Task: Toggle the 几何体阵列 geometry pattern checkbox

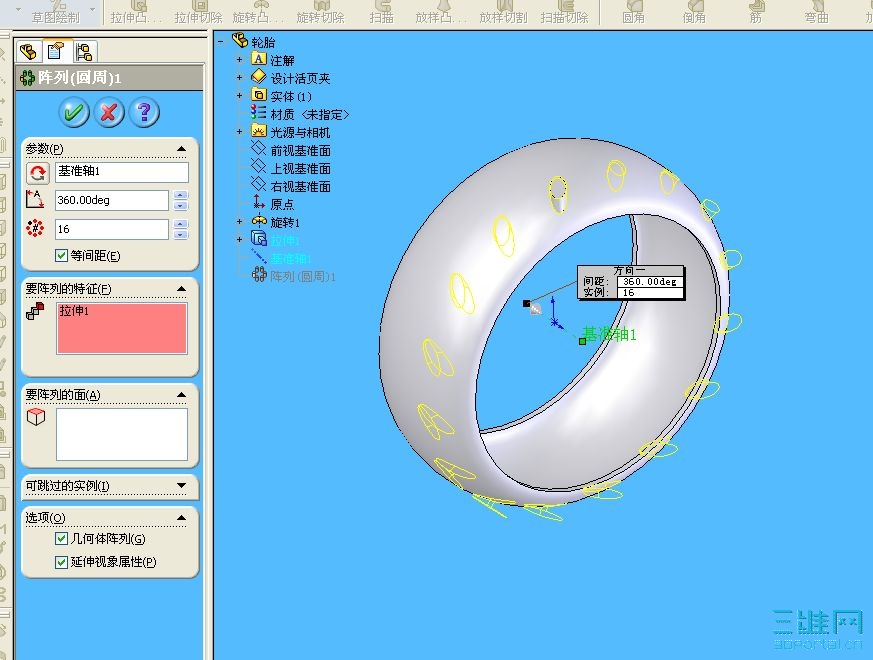Action: [61, 539]
